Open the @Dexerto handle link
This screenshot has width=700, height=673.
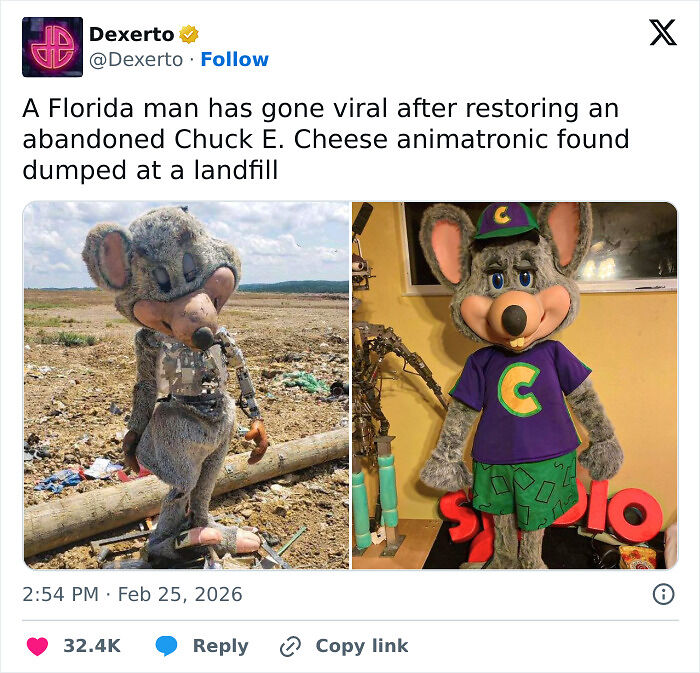[x=136, y=60]
